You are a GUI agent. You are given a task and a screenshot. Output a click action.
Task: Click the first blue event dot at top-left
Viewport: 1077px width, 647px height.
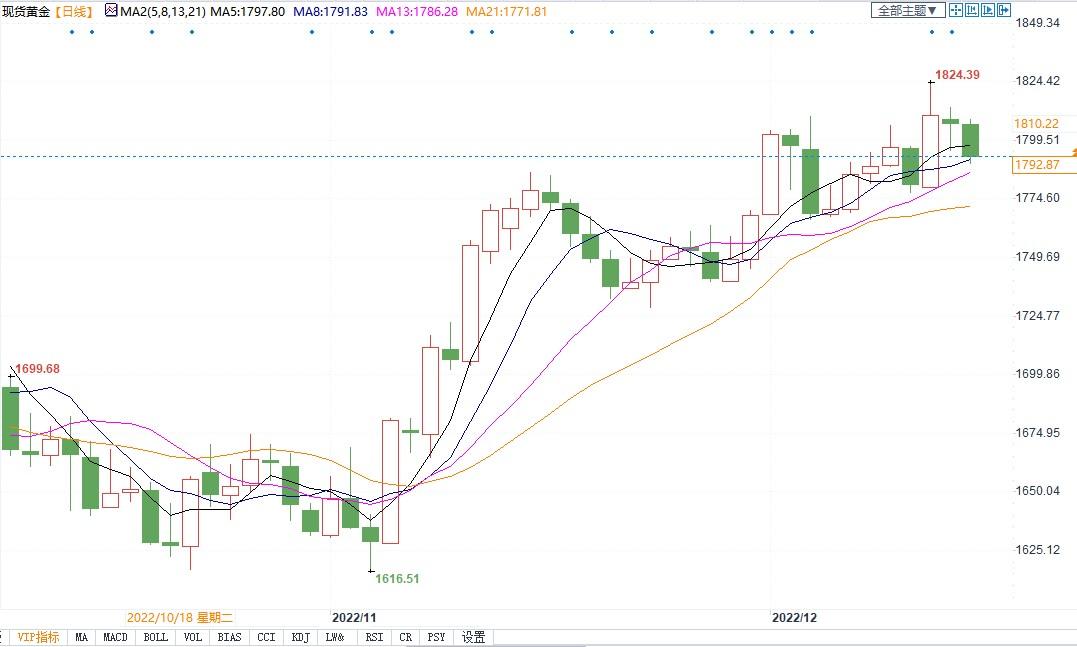point(72,32)
